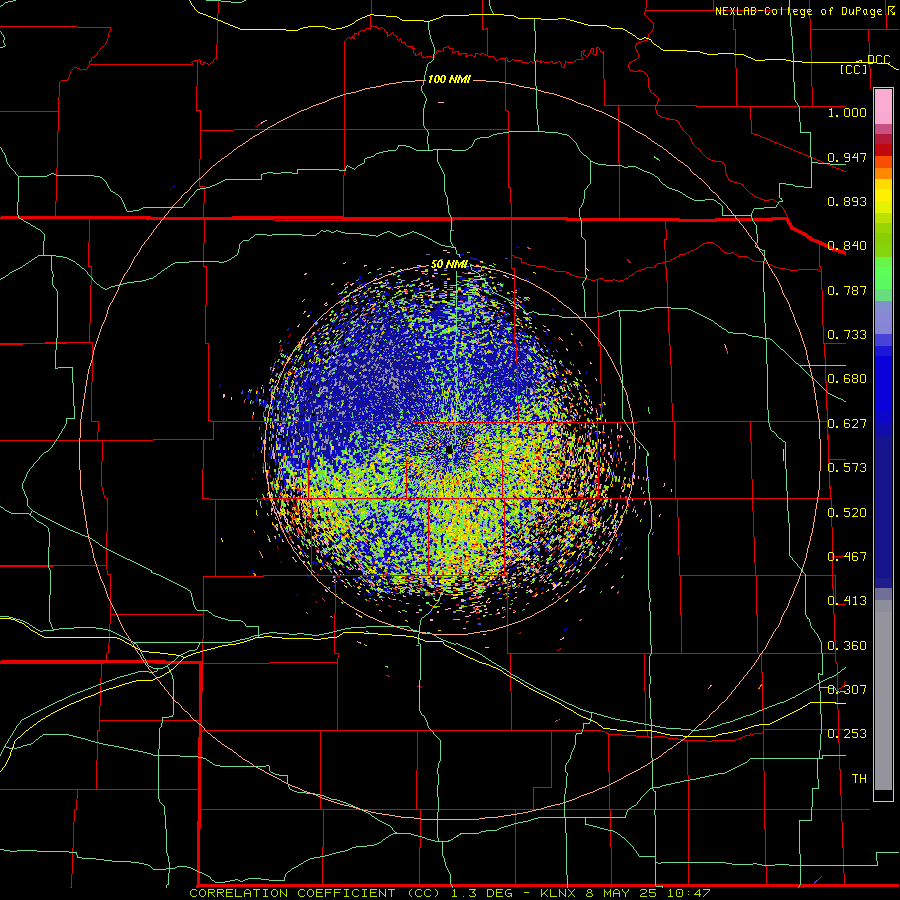Select the 0.893 legend value
Screen dimensions: 900x900
point(847,201)
